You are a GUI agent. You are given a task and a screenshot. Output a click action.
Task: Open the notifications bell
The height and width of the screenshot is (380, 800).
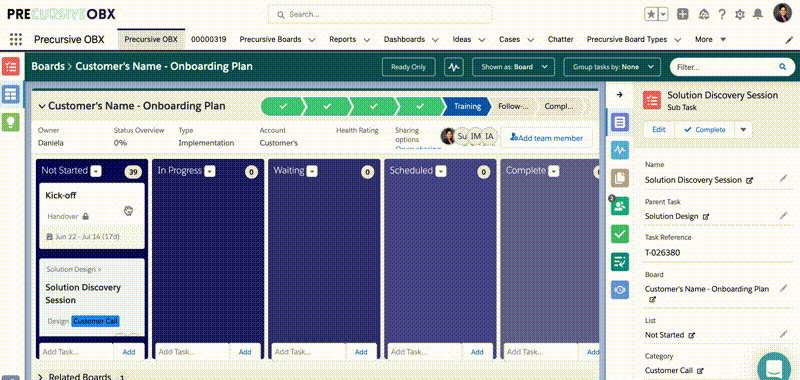pos(758,14)
